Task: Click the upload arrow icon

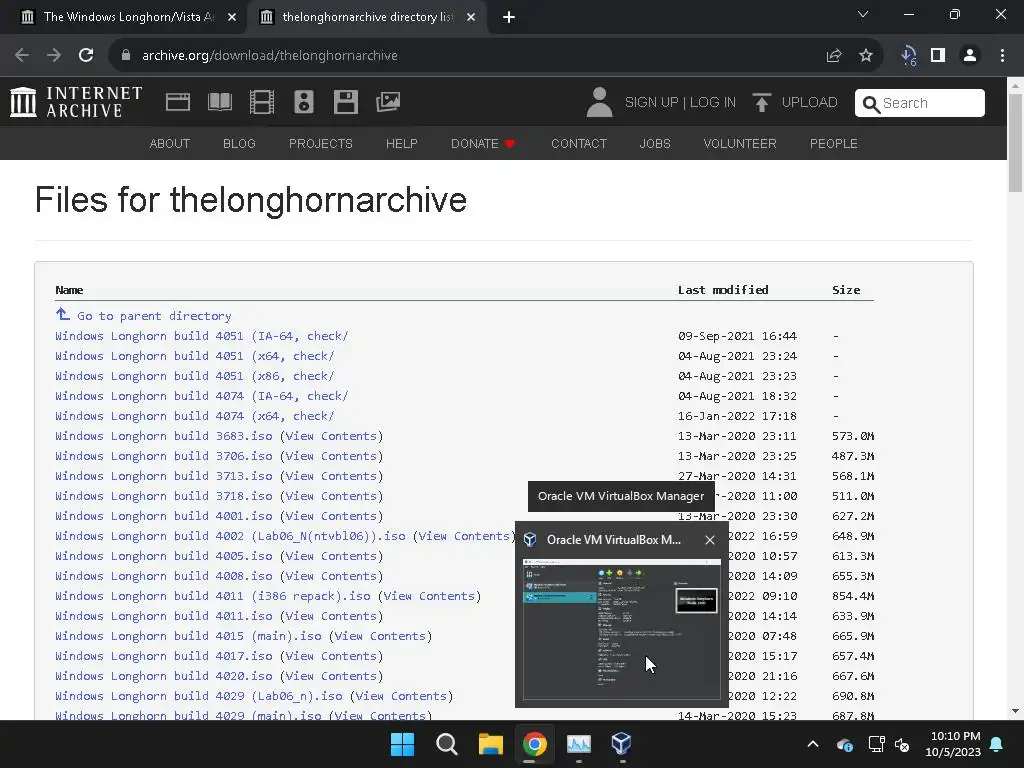Action: pos(761,103)
